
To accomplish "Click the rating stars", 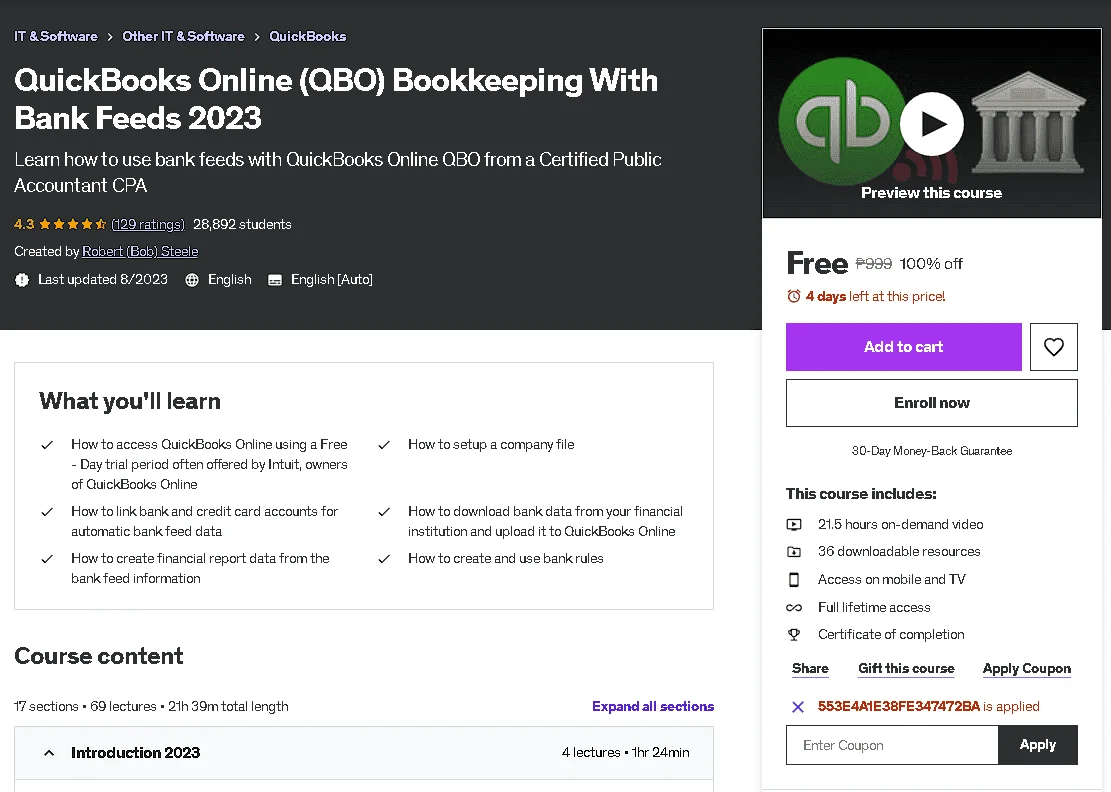I will coord(72,225).
